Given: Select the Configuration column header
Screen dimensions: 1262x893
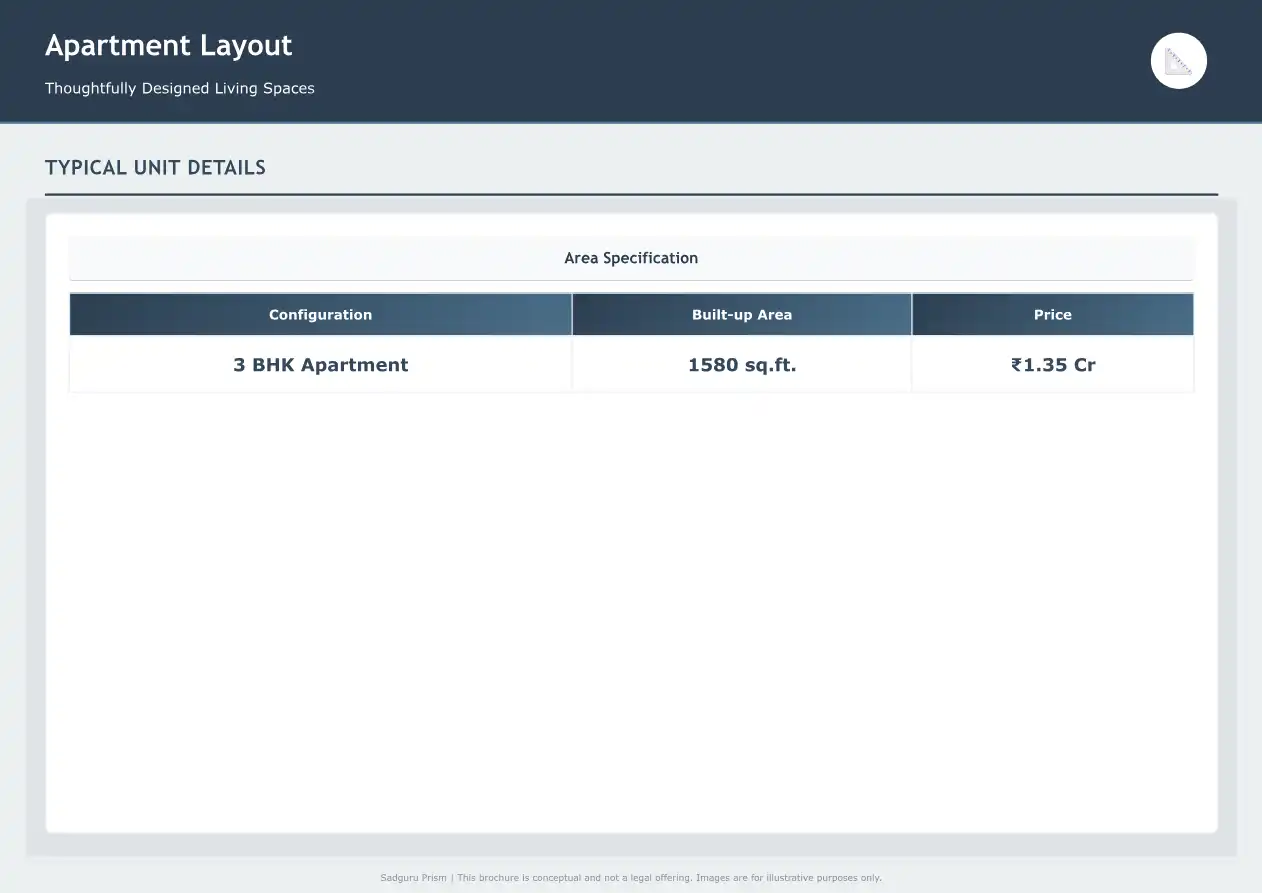Looking at the screenshot, I should pyautogui.click(x=320, y=315).
